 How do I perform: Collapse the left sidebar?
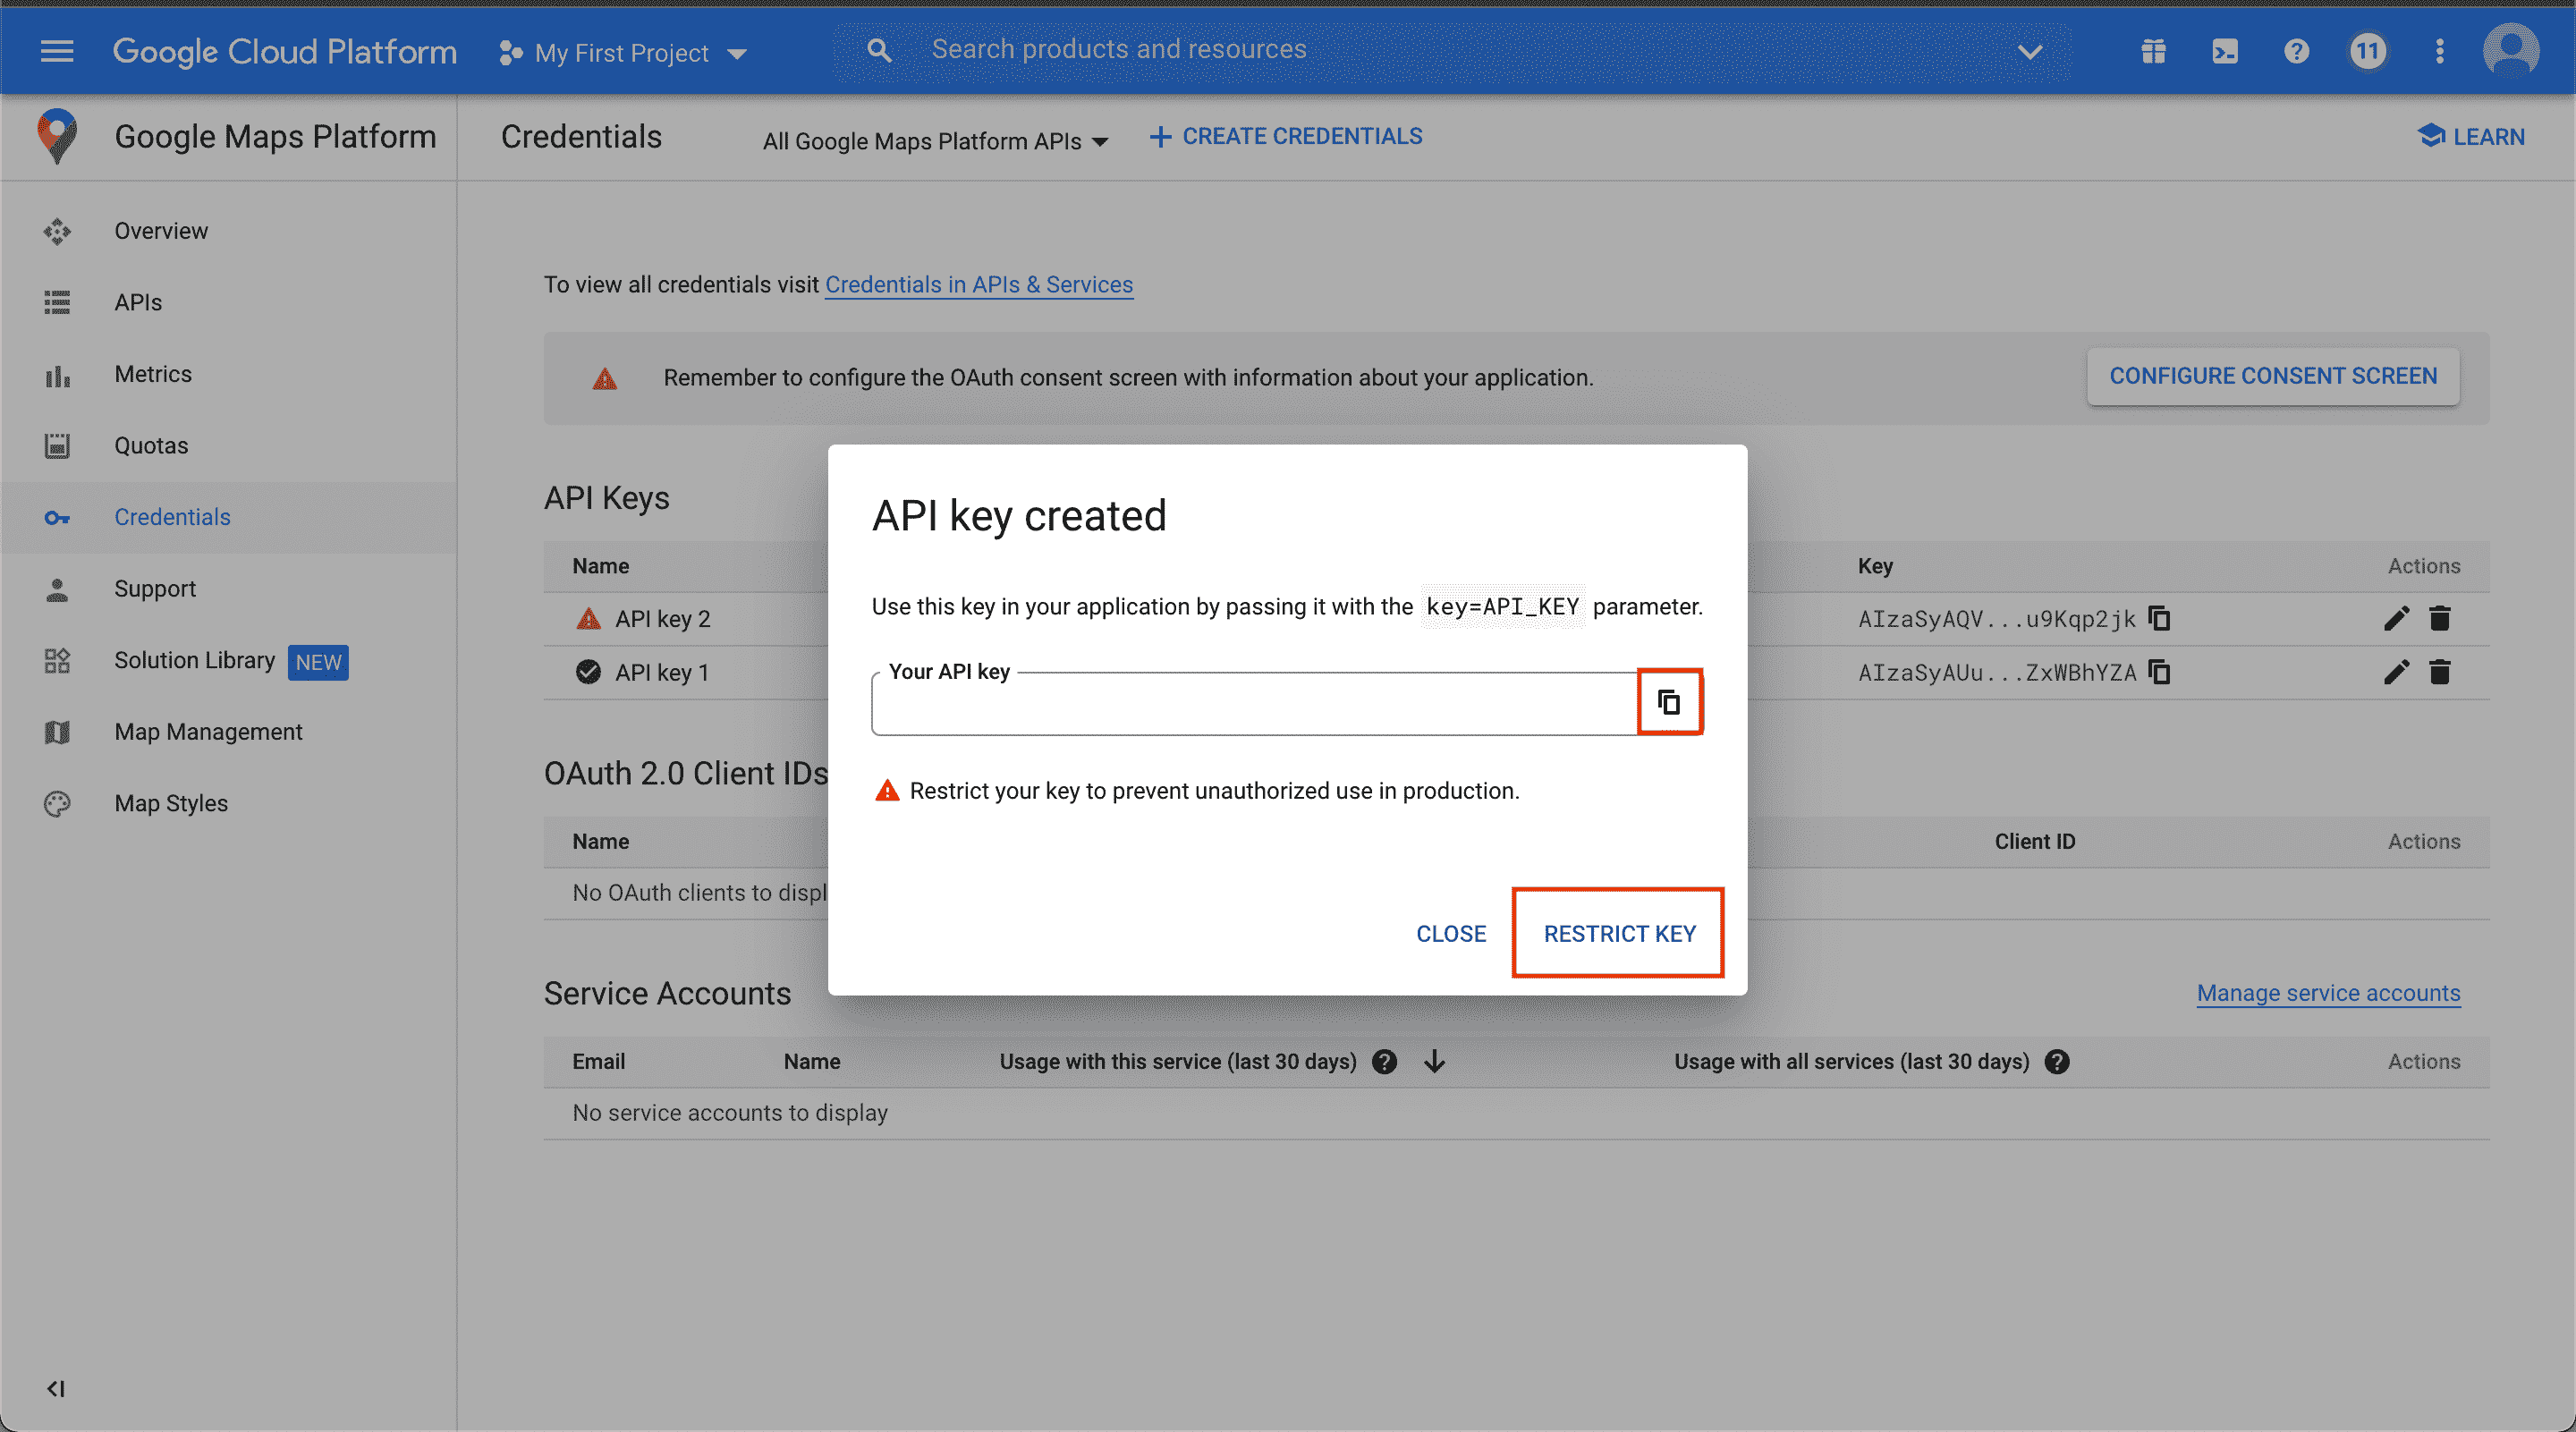(56, 1389)
